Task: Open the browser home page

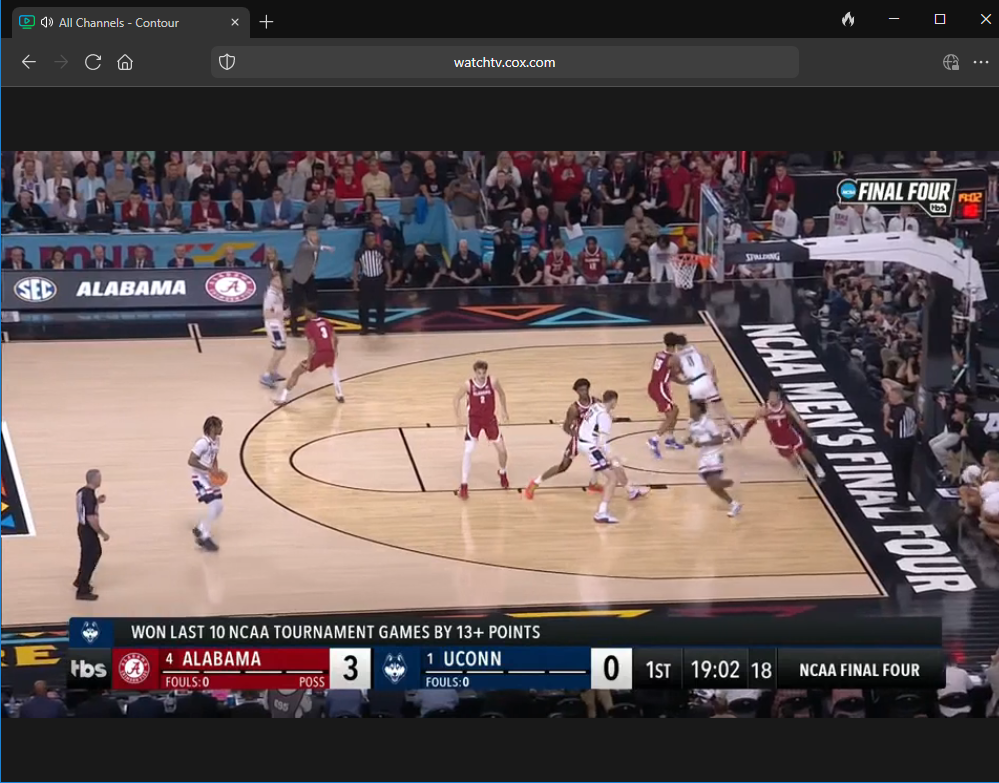Action: point(125,62)
